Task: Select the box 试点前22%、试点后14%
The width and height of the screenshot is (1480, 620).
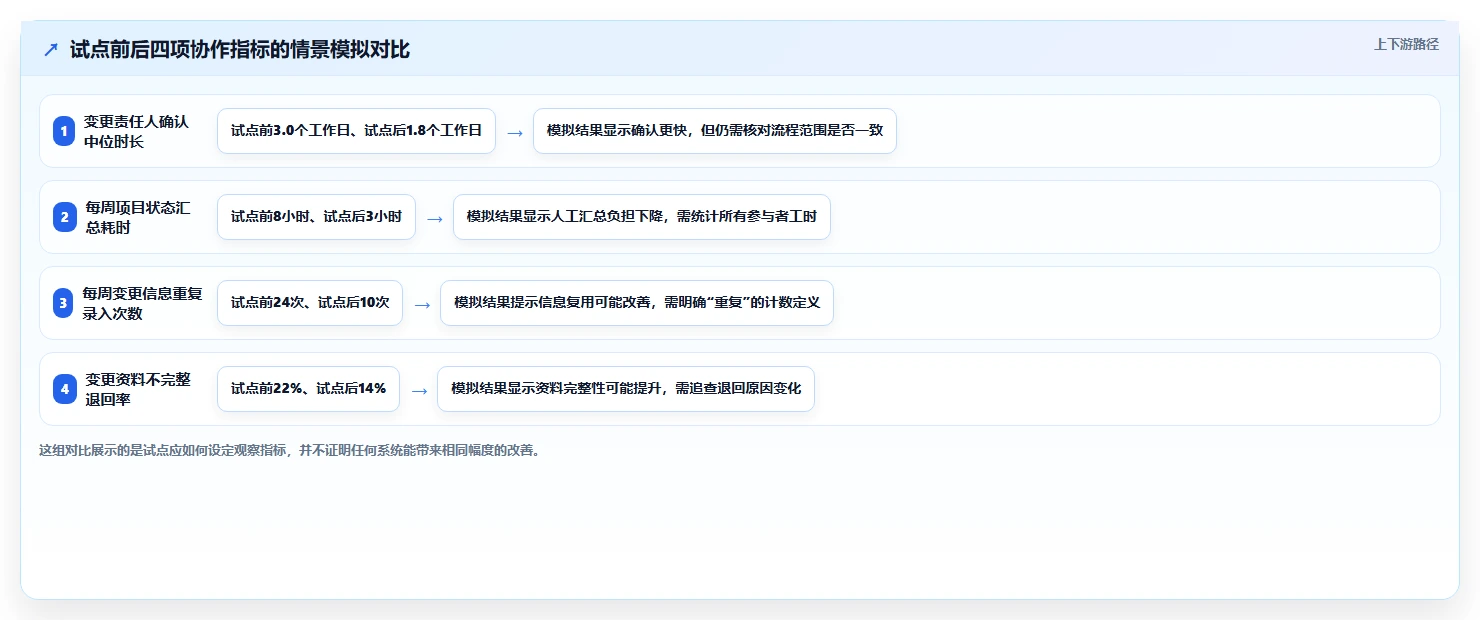Action: 308,389
